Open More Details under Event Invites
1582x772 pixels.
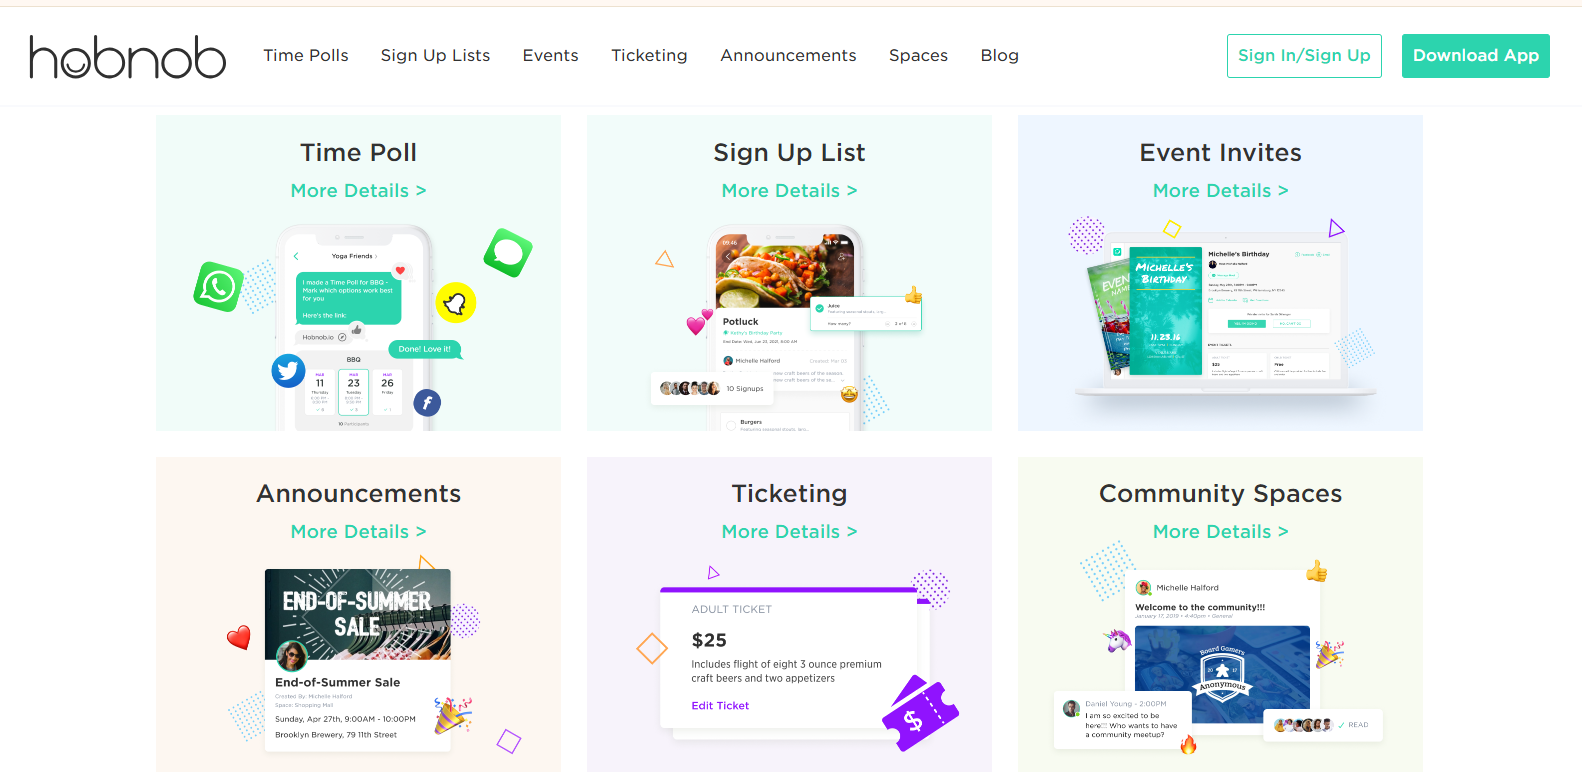[1220, 191]
